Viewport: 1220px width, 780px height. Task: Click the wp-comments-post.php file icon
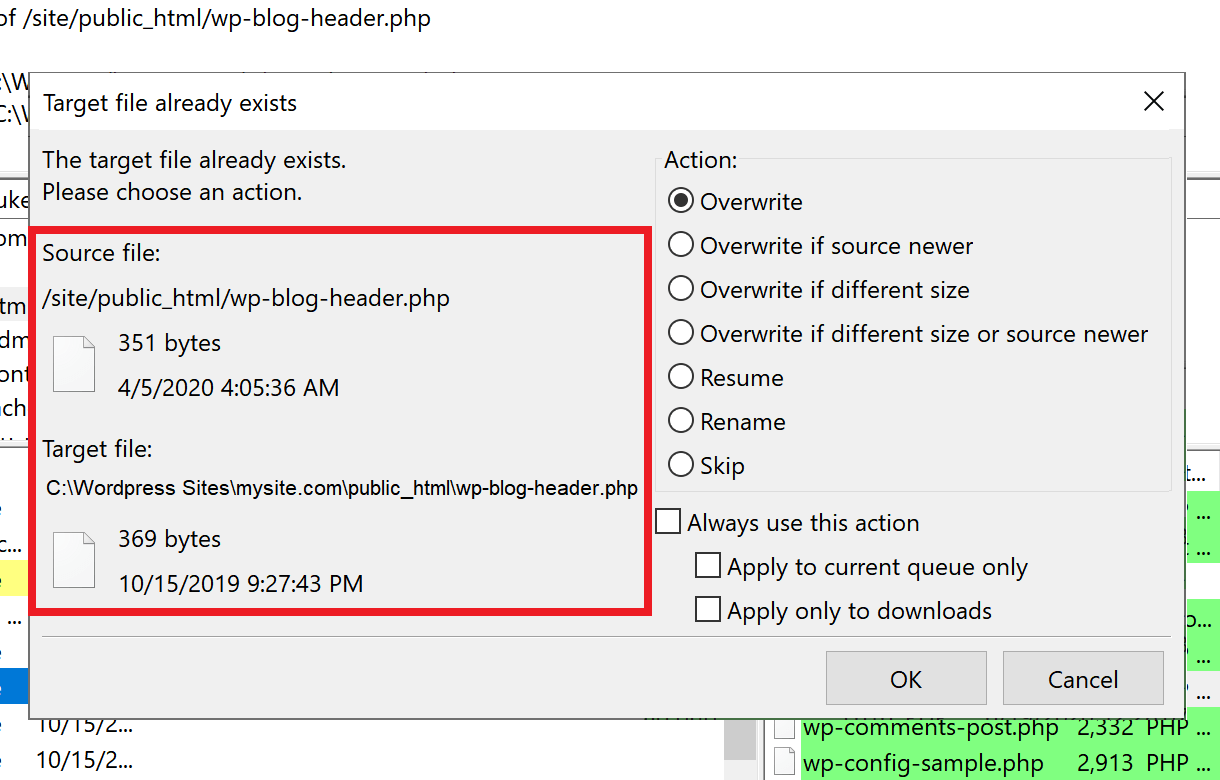pos(785,728)
